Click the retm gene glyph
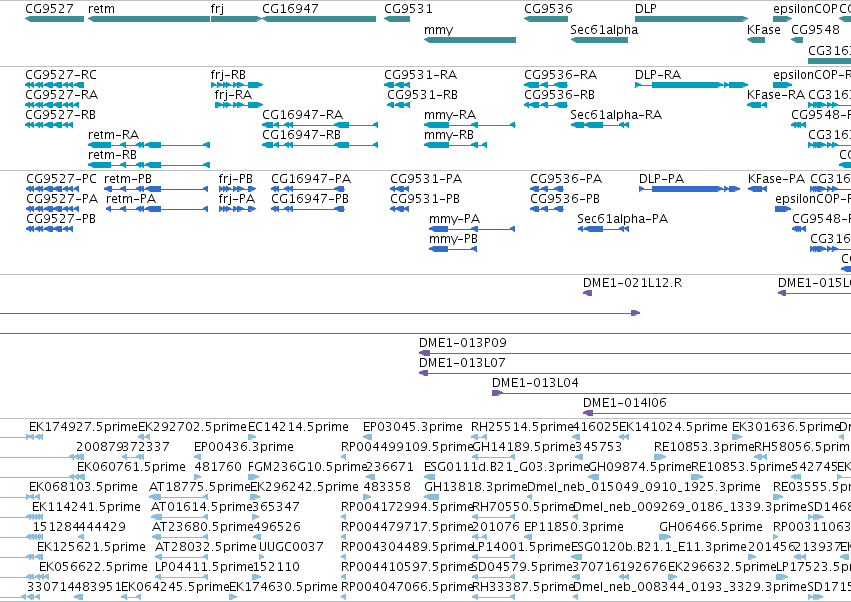This screenshot has width=851, height=602. tap(149, 19)
